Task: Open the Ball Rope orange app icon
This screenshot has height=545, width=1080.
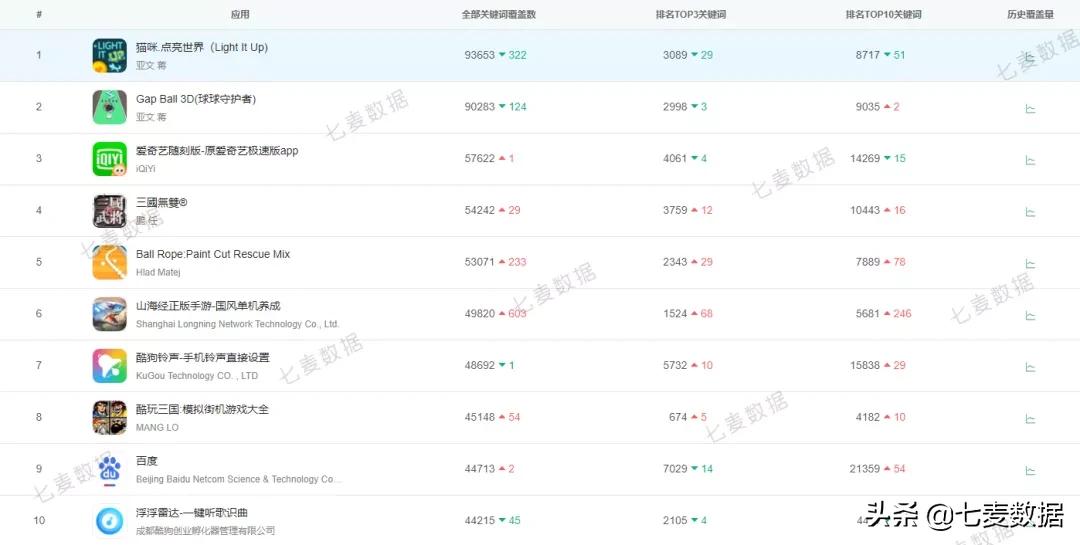Action: tap(110, 263)
